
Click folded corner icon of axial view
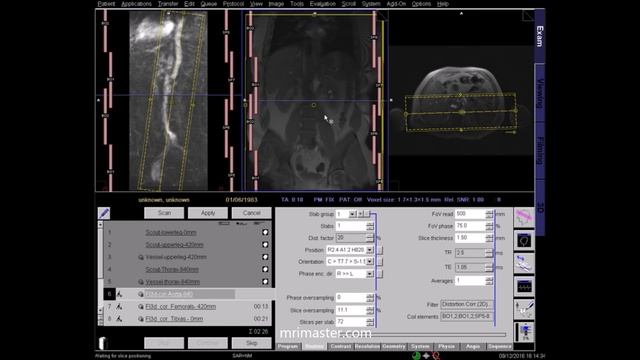coord(528,16)
